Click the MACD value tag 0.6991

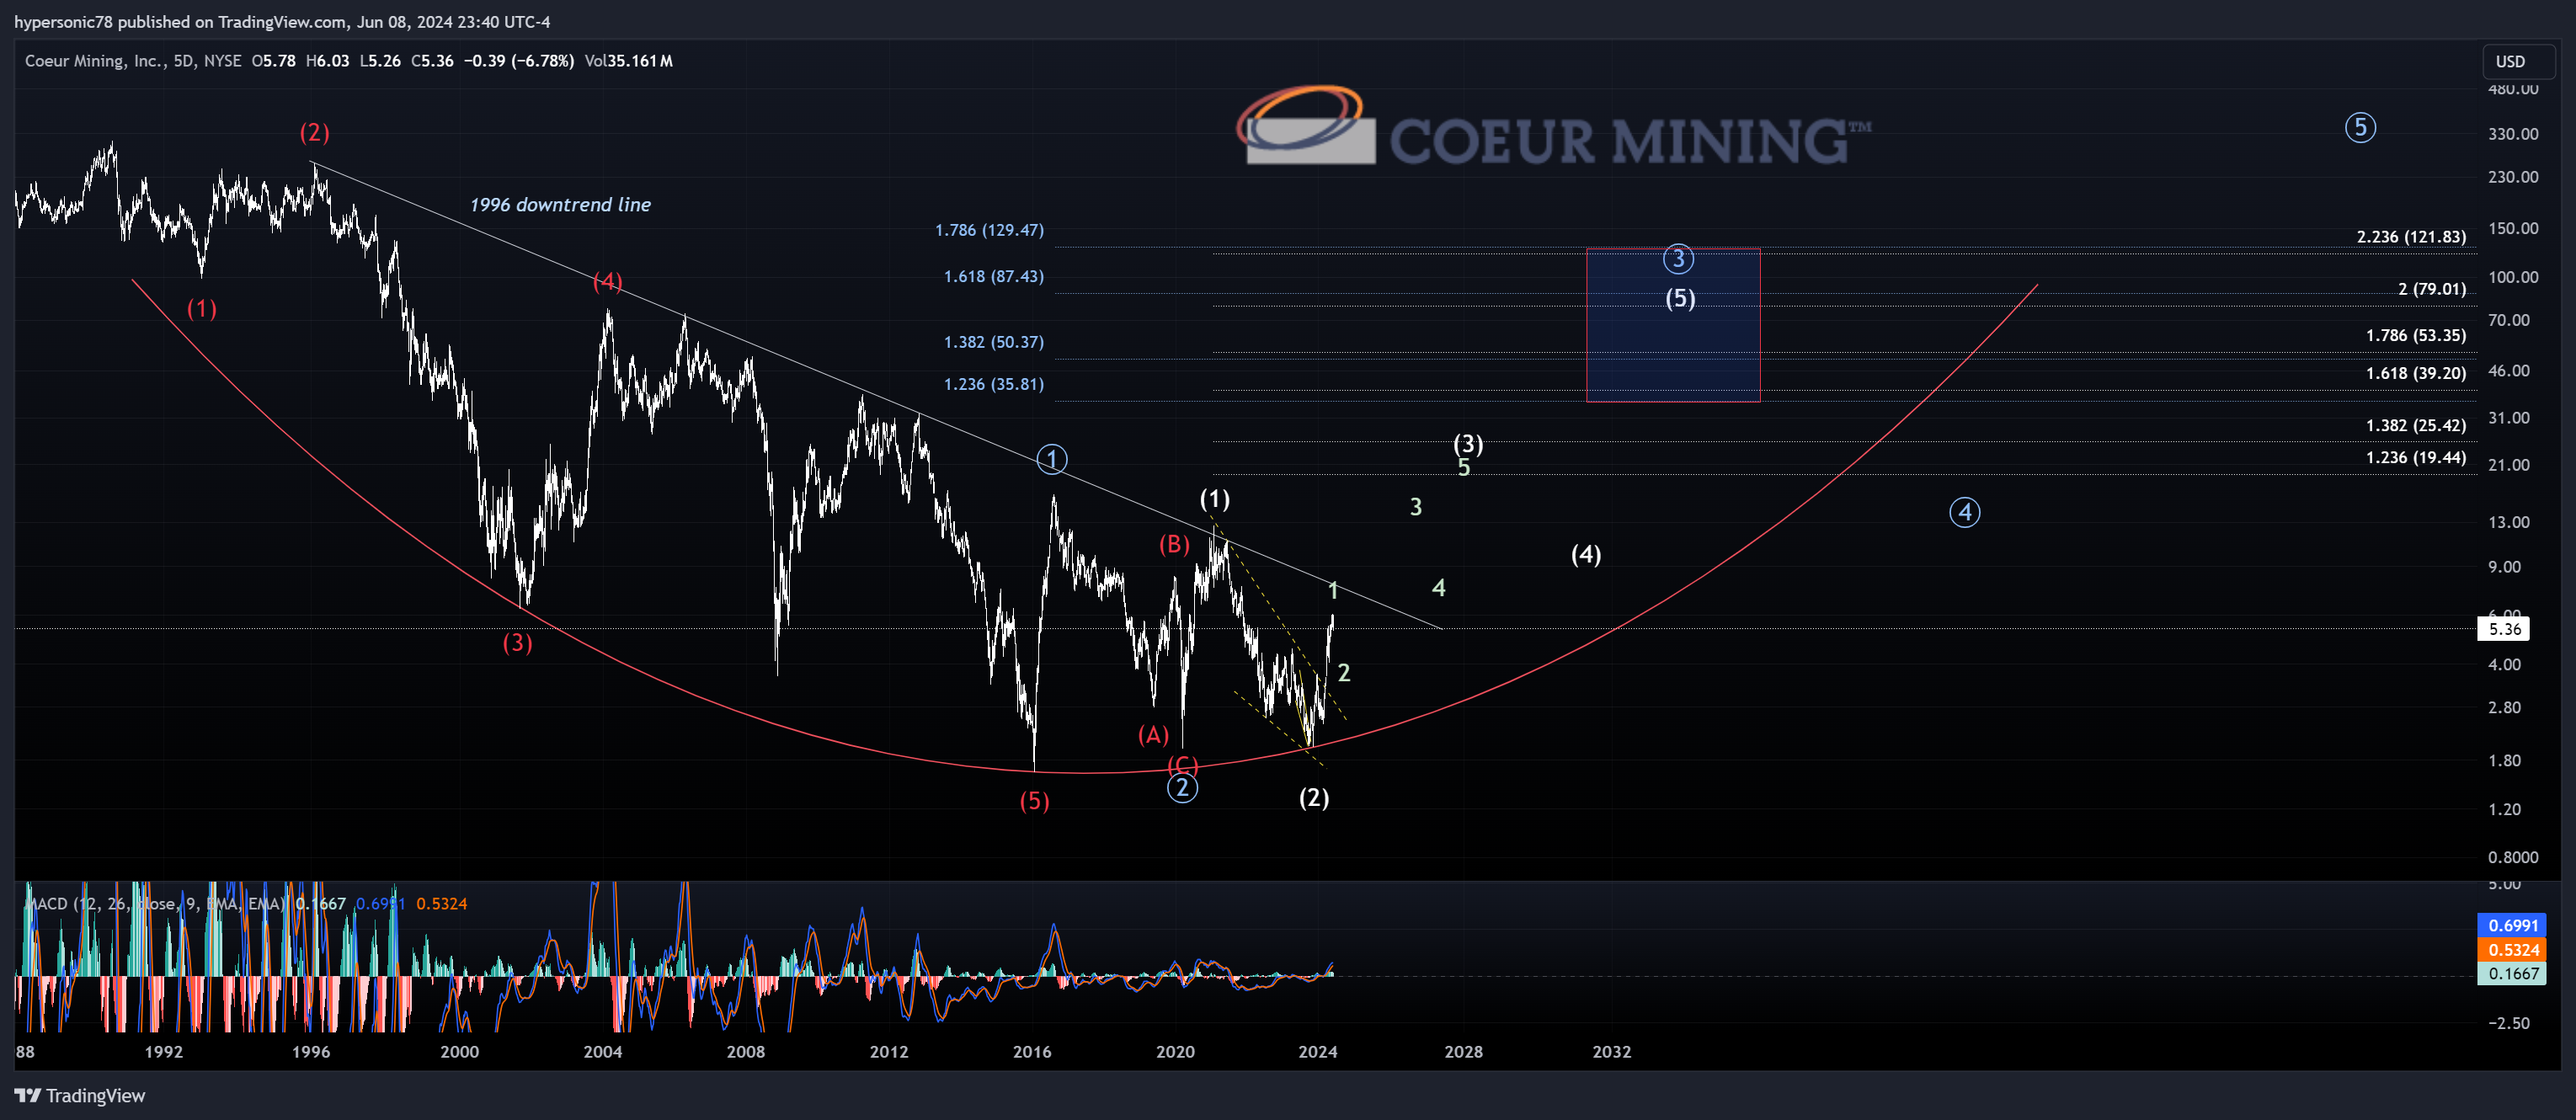click(2512, 925)
